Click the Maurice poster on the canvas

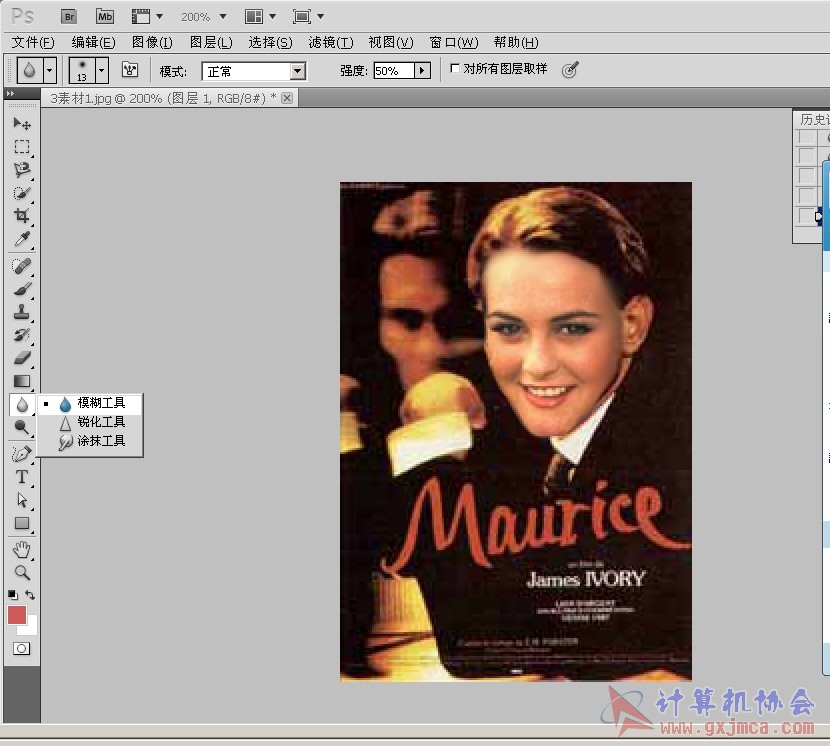(516, 431)
